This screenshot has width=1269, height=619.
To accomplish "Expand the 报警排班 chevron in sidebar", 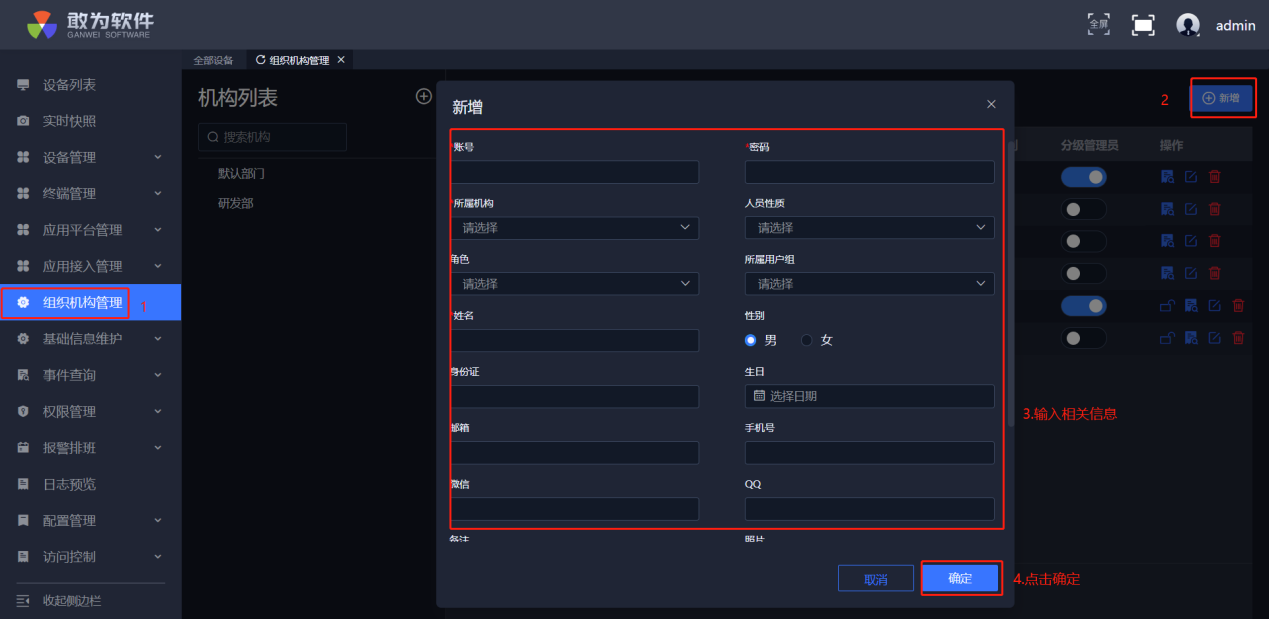I will coord(158,448).
